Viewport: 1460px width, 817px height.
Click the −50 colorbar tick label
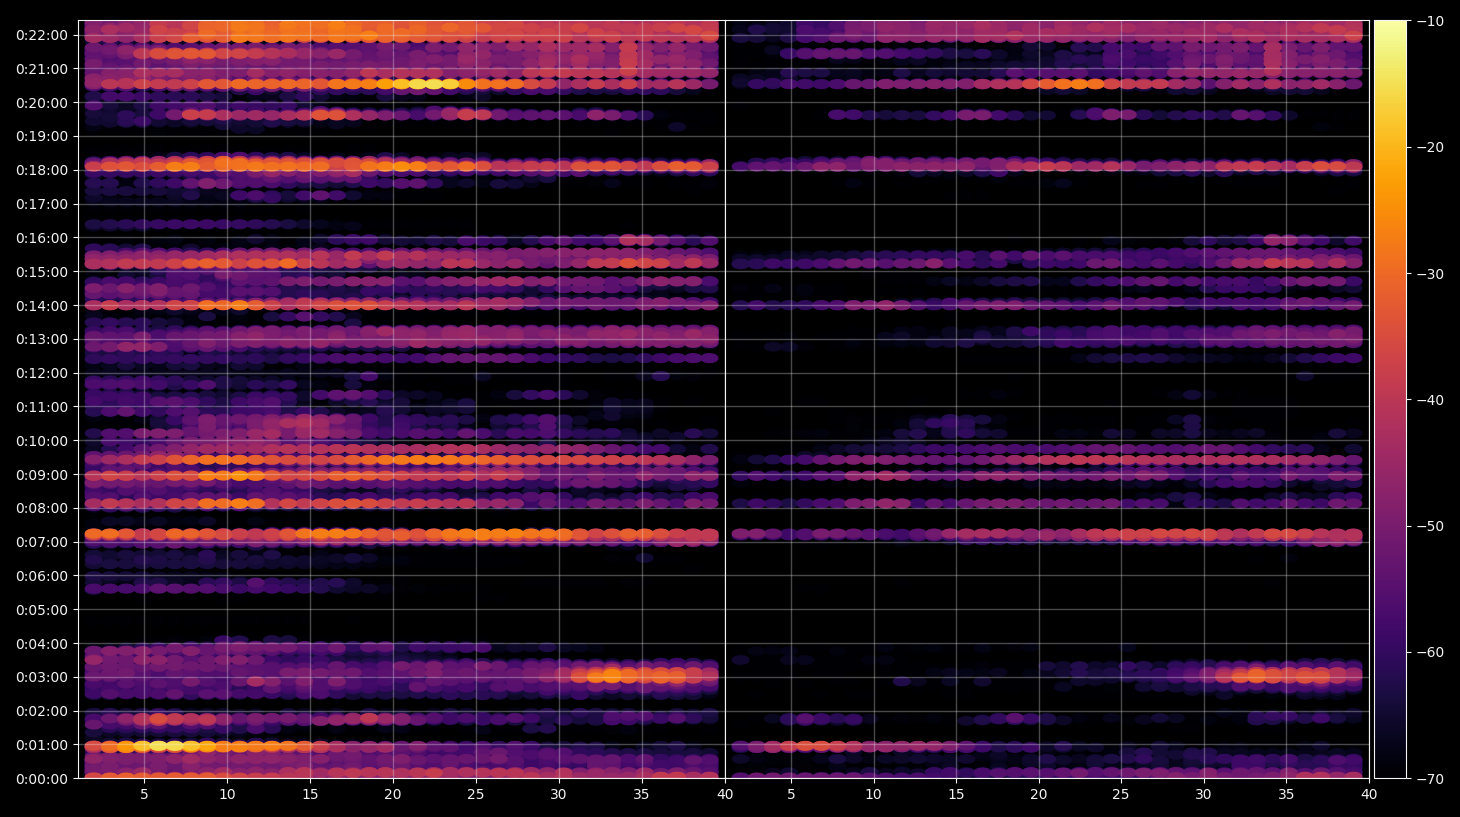[1431, 526]
